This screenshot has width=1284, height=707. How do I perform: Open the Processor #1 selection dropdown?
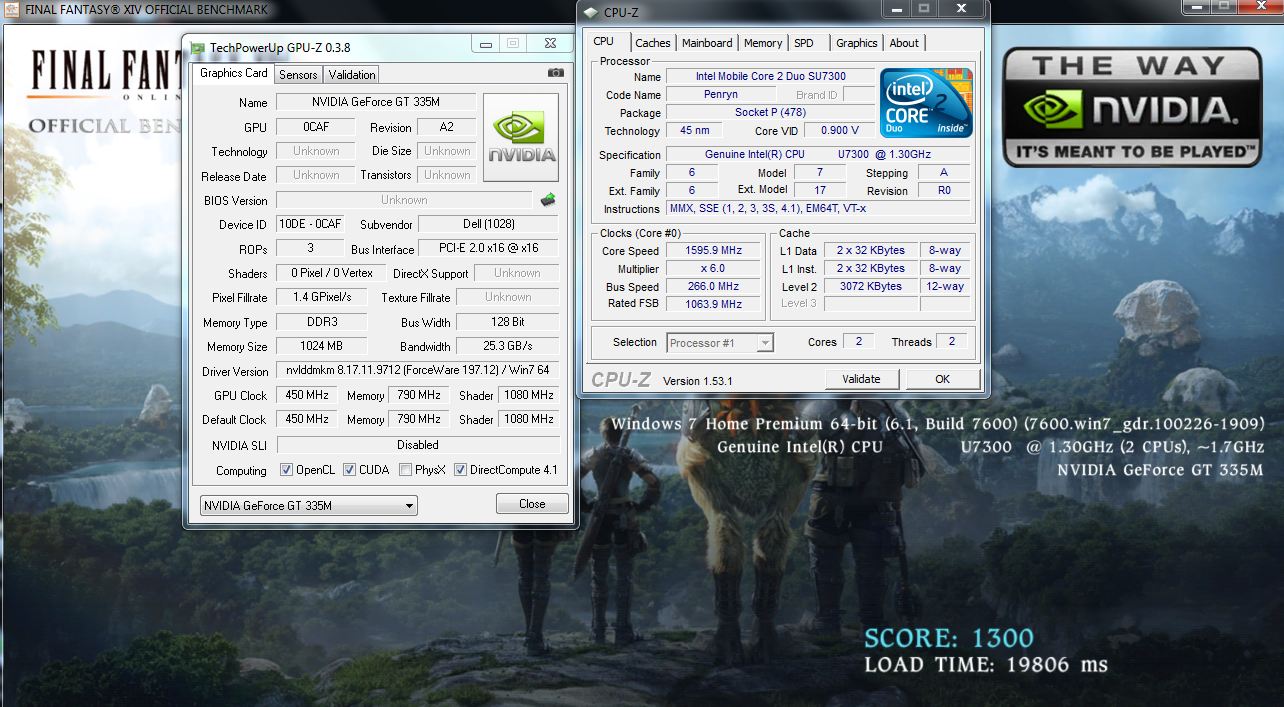[720, 343]
